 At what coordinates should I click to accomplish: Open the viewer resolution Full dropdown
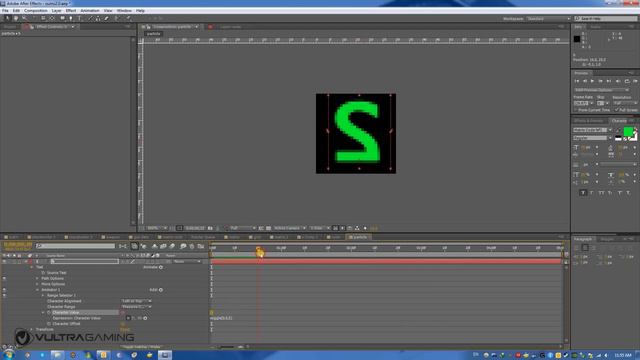click(x=243, y=228)
